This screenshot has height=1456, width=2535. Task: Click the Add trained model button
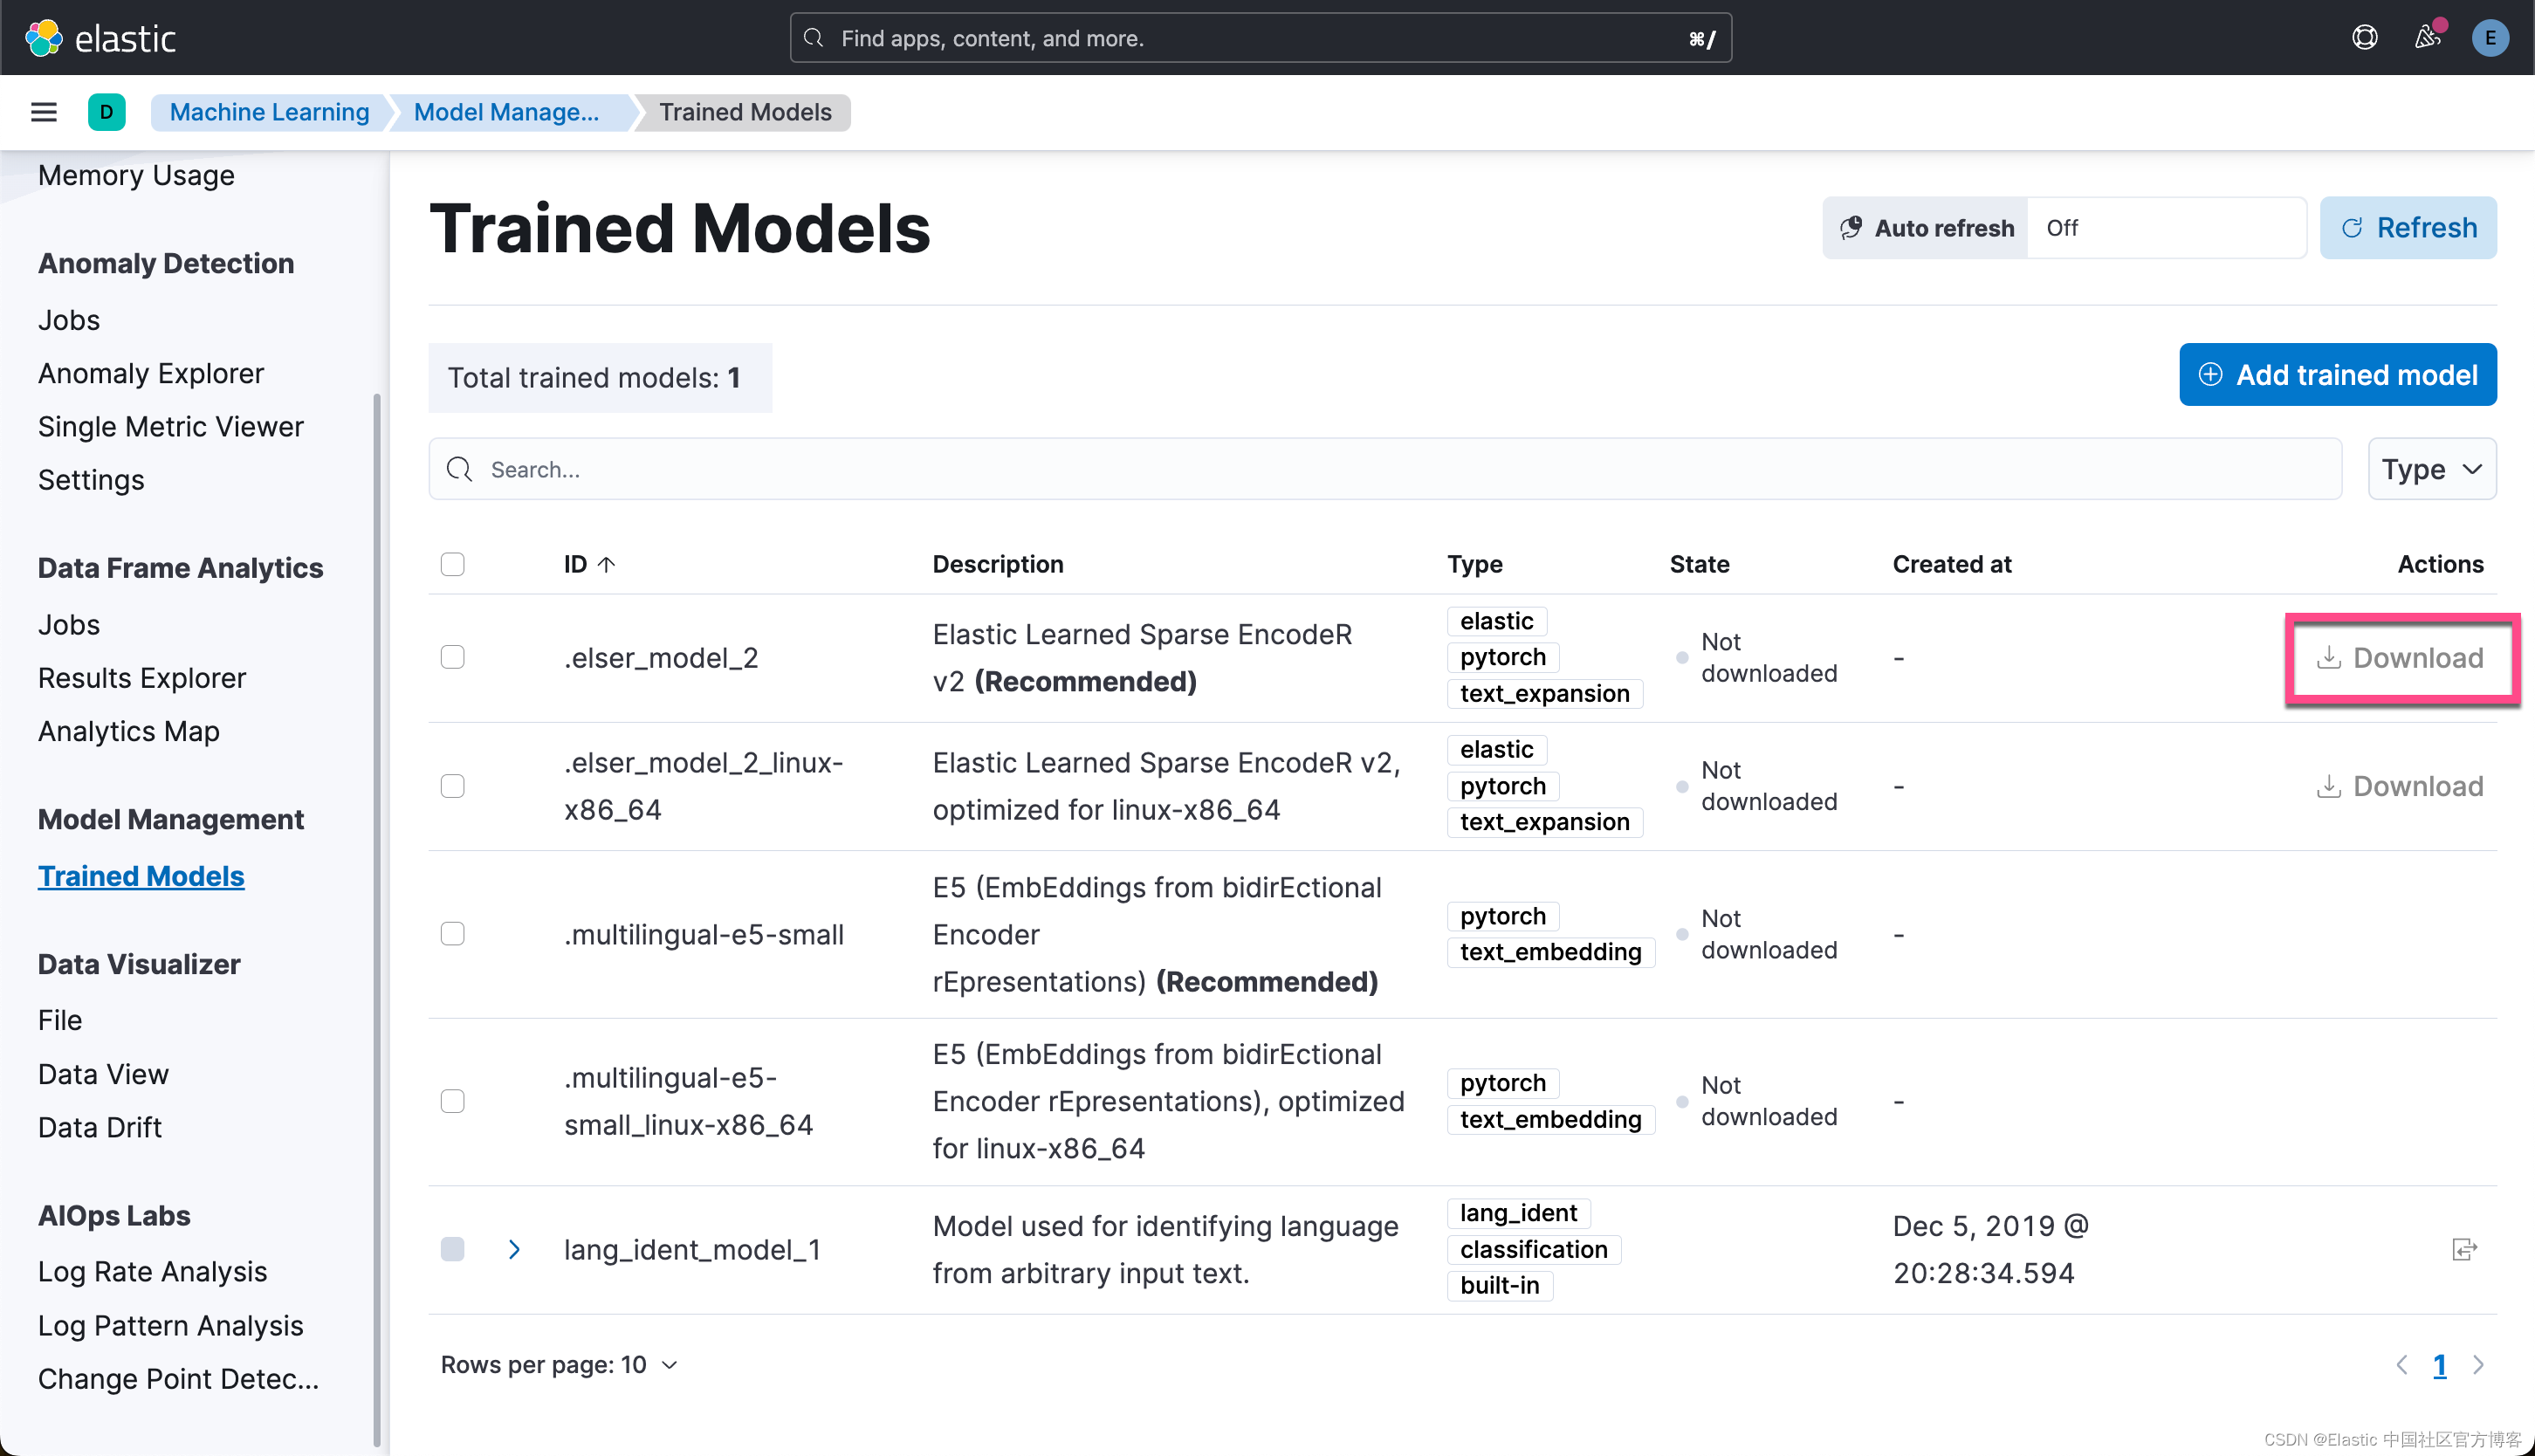2337,374
